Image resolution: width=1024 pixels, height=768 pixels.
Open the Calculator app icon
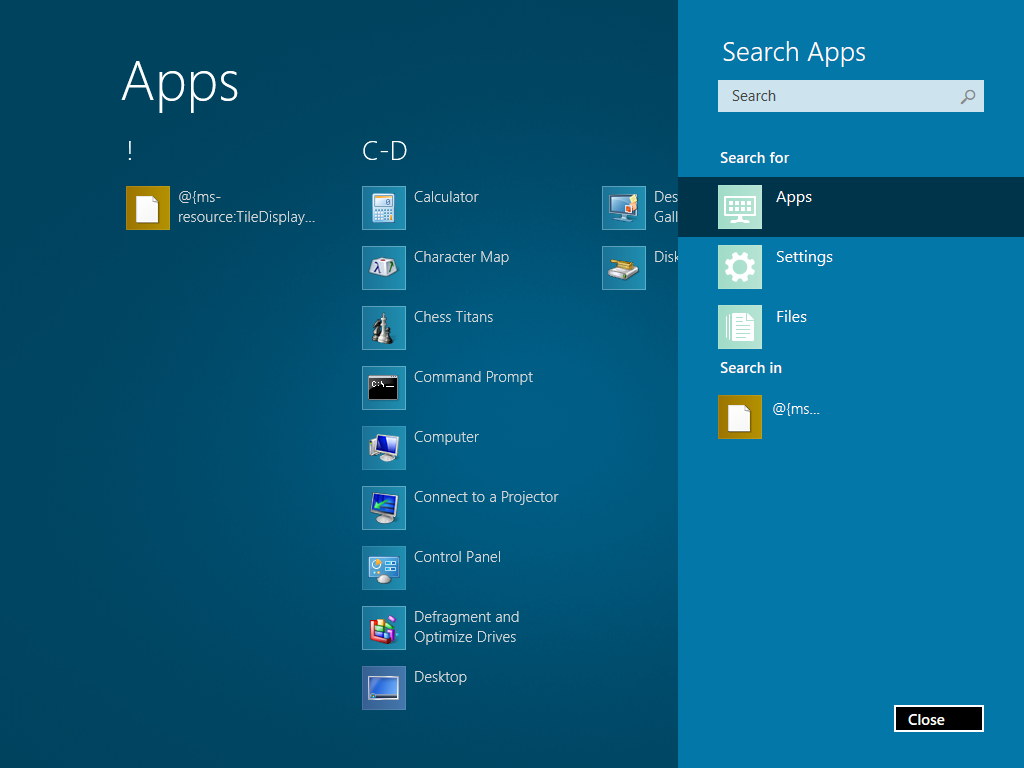(383, 208)
